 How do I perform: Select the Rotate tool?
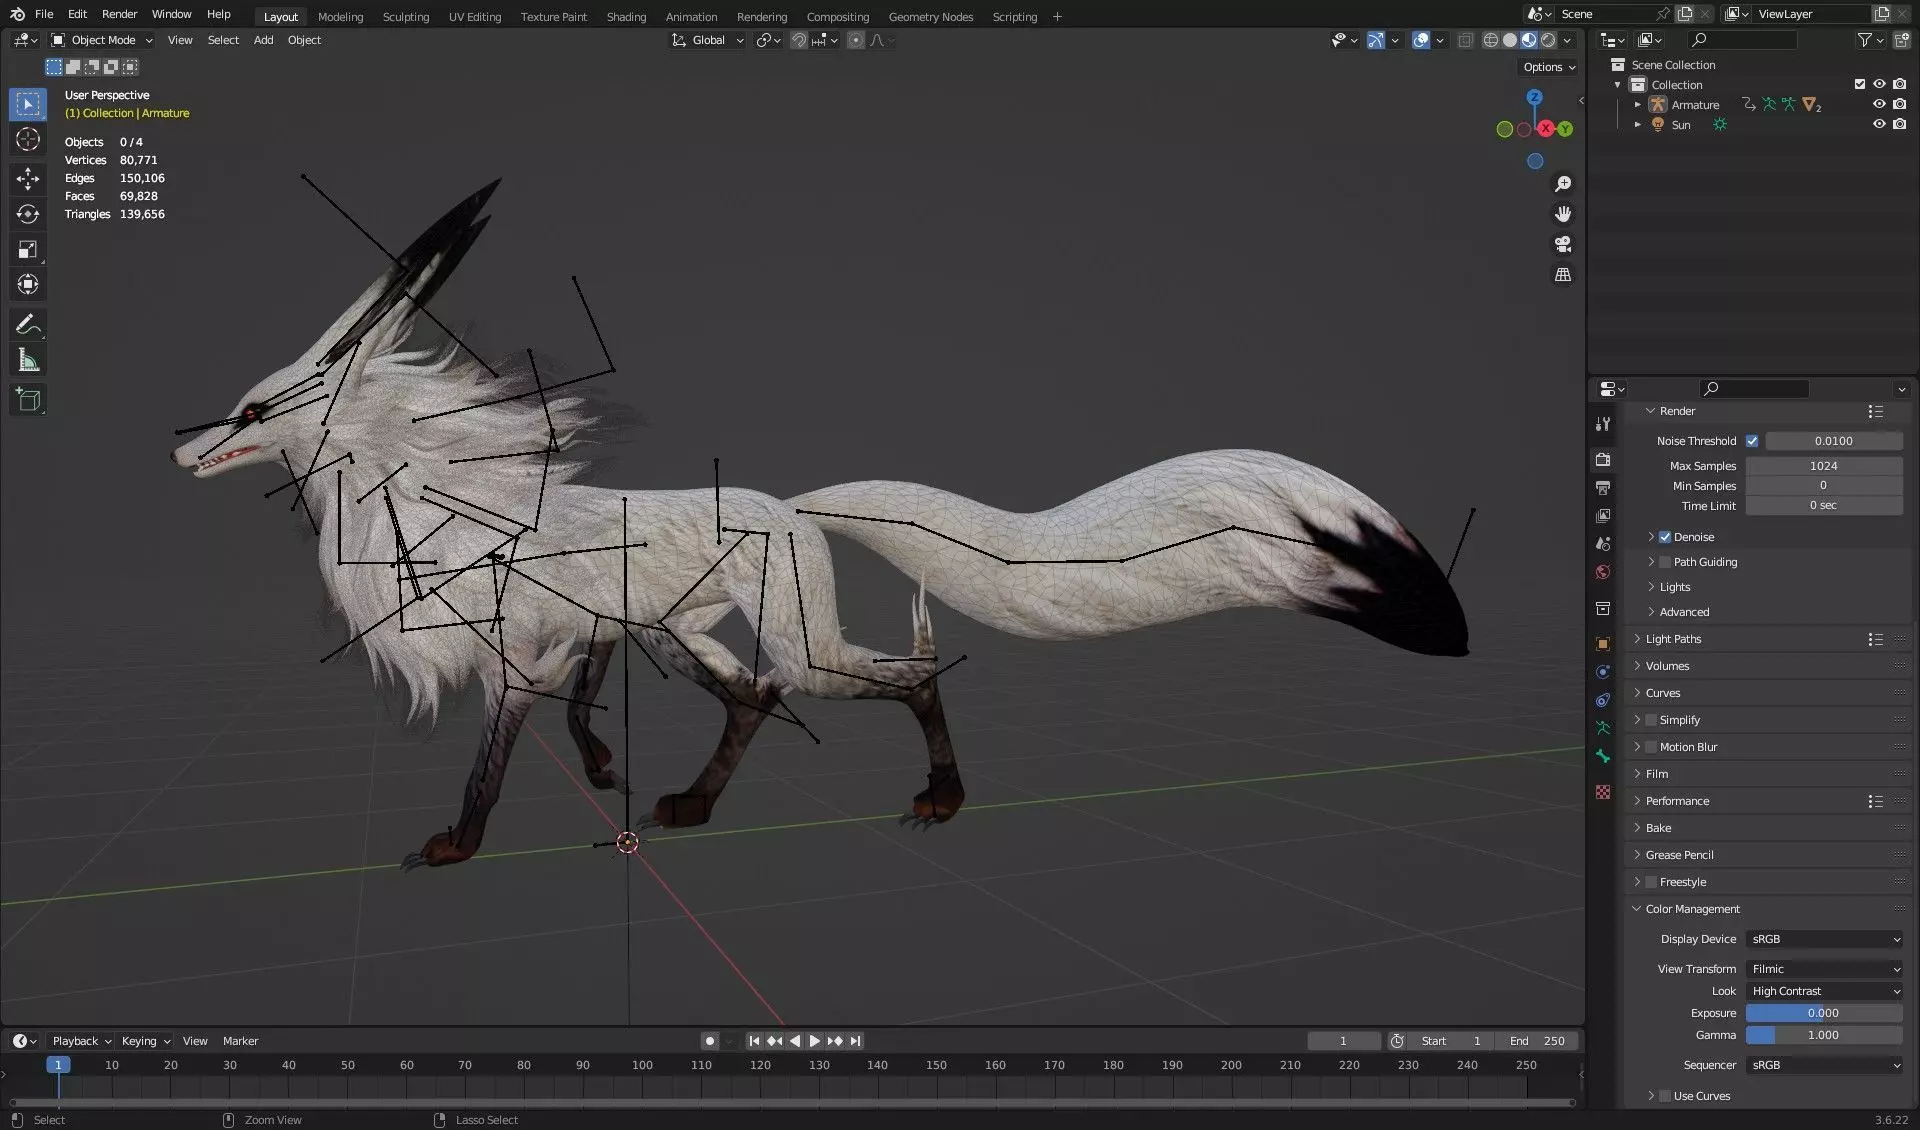28,214
